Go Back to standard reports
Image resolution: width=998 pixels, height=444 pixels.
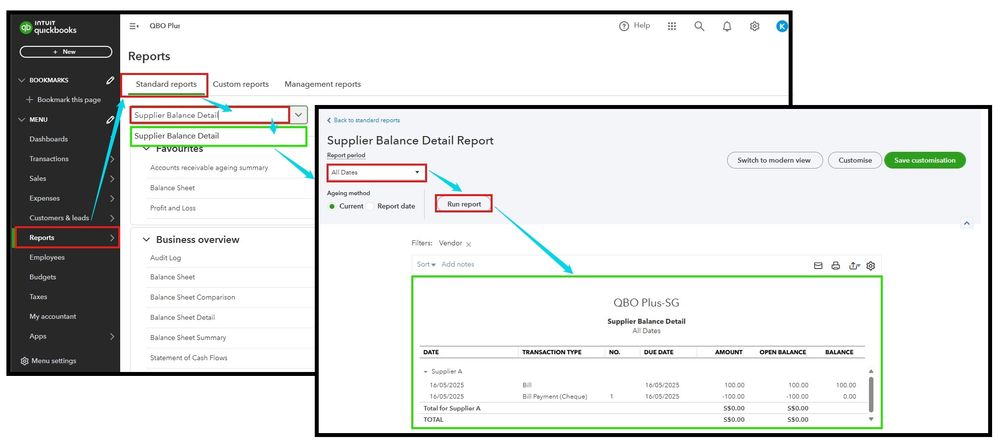pyautogui.click(x=363, y=120)
